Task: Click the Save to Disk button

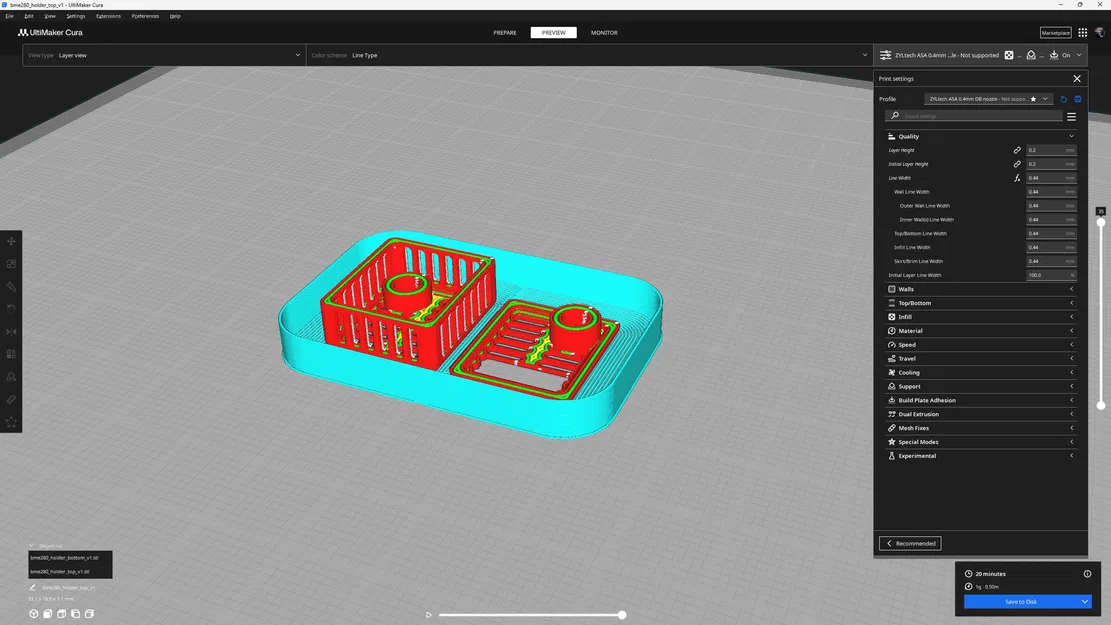Action: pyautogui.click(x=1018, y=601)
